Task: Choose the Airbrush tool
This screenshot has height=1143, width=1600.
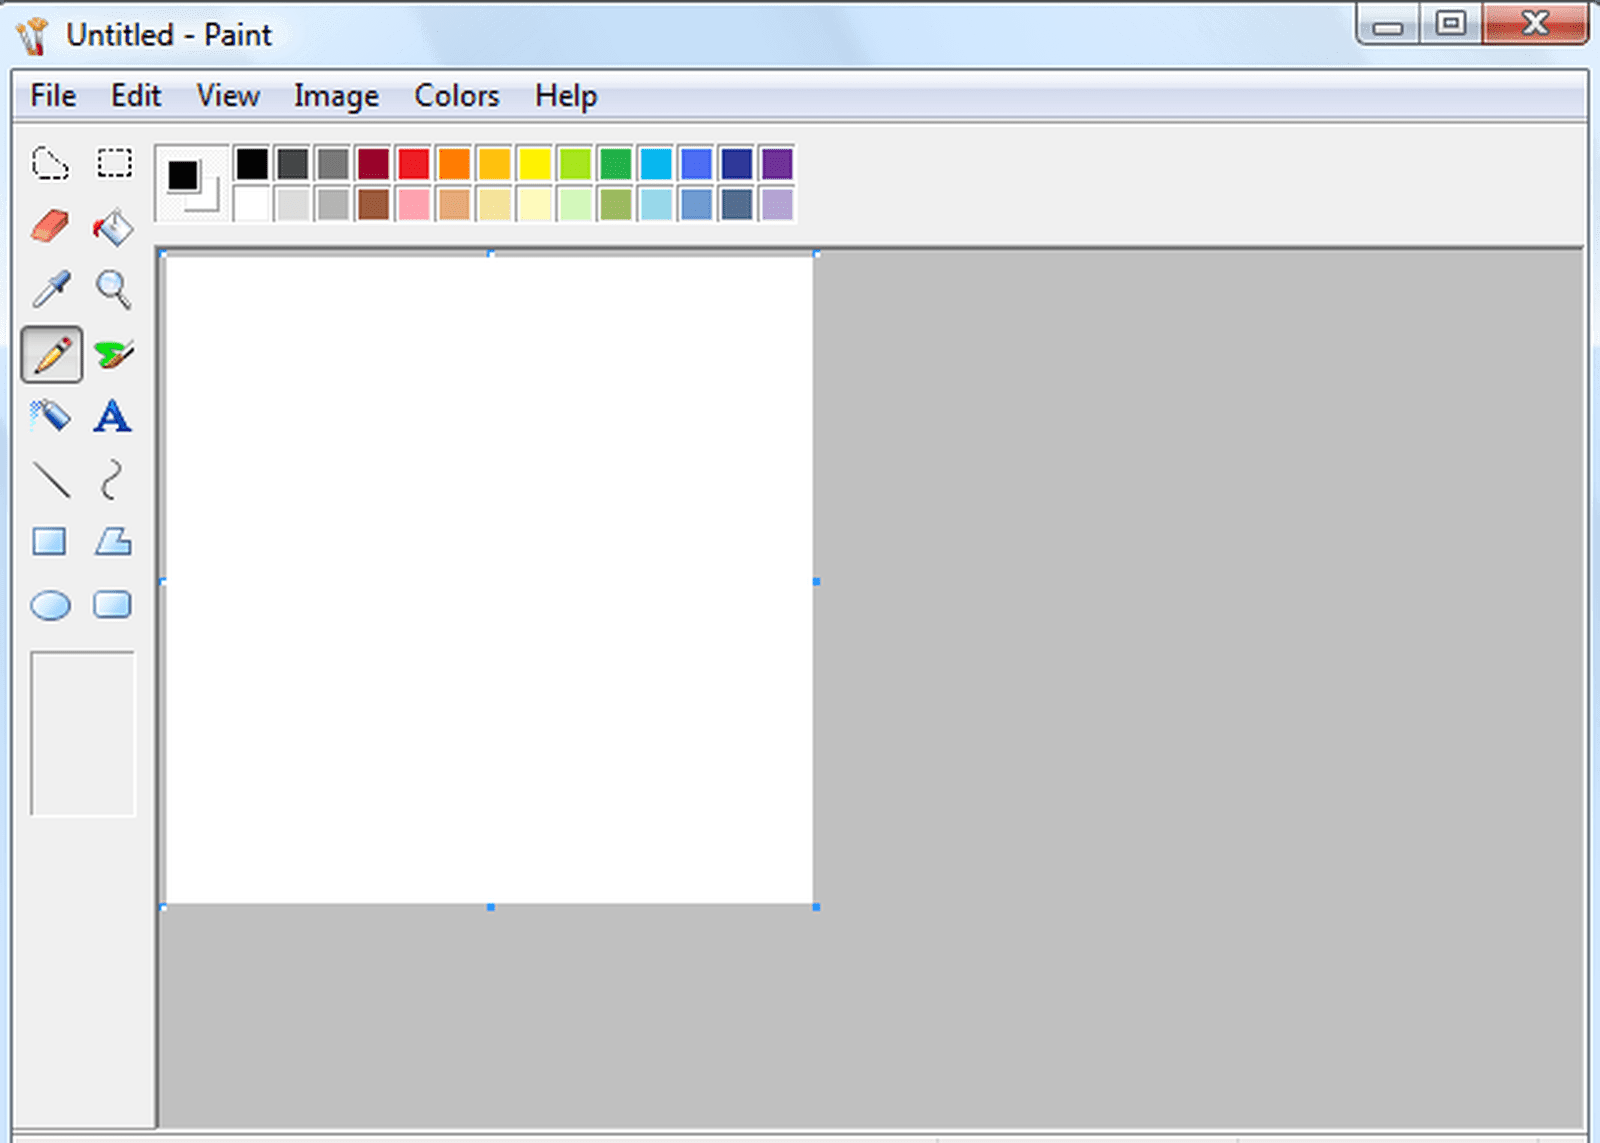Action: pyautogui.click(x=51, y=416)
